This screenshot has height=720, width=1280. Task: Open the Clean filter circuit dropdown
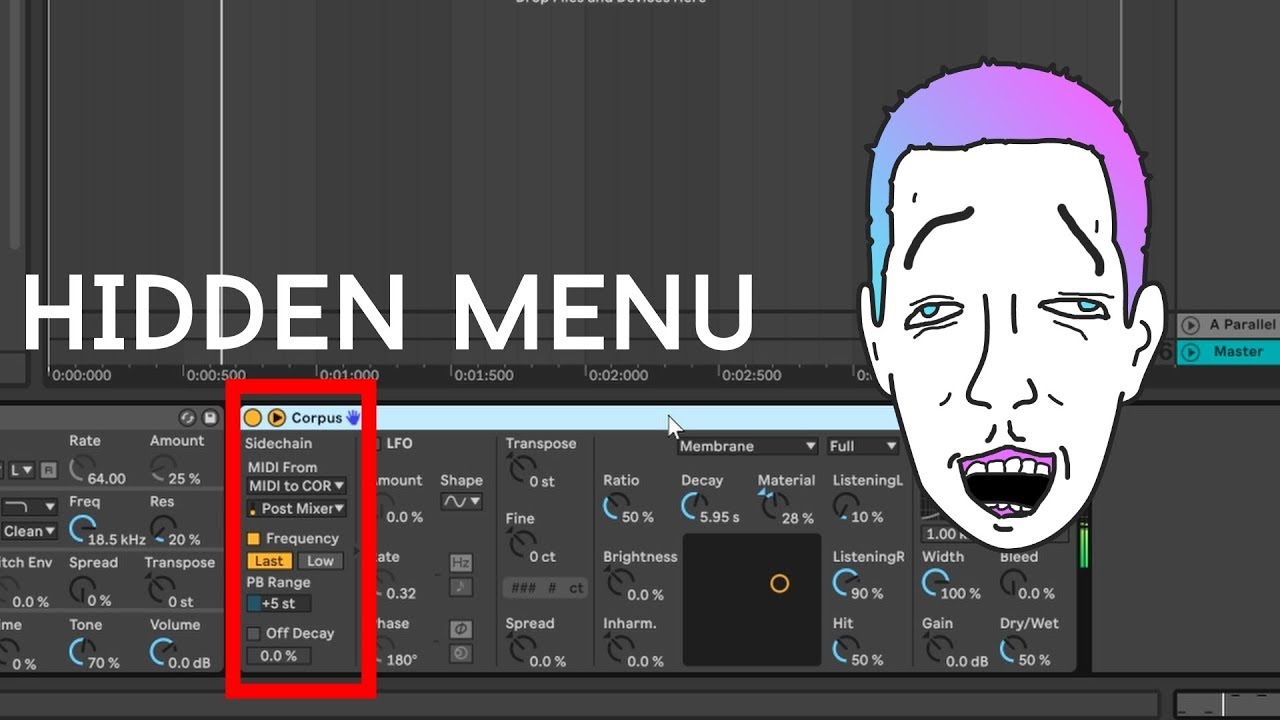pos(29,531)
